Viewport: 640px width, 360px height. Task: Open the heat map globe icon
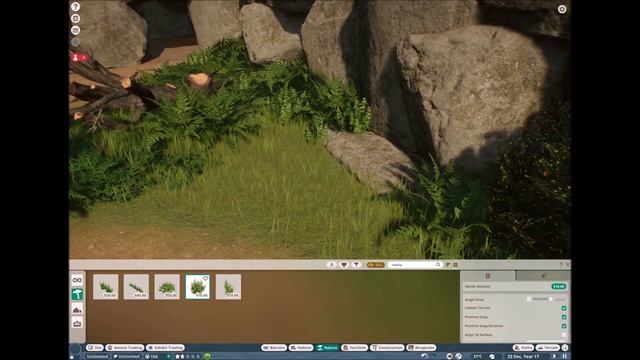pos(458,356)
